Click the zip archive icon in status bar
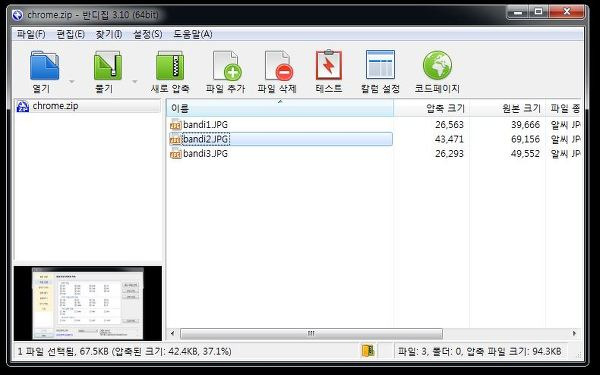Image resolution: width=600 pixels, height=375 pixels. (x=368, y=351)
